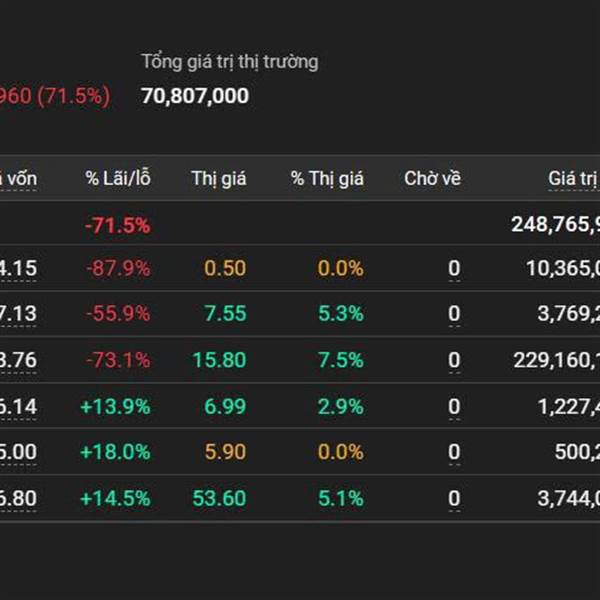
Task: Click the -55.9% loss cell
Action: point(117,314)
